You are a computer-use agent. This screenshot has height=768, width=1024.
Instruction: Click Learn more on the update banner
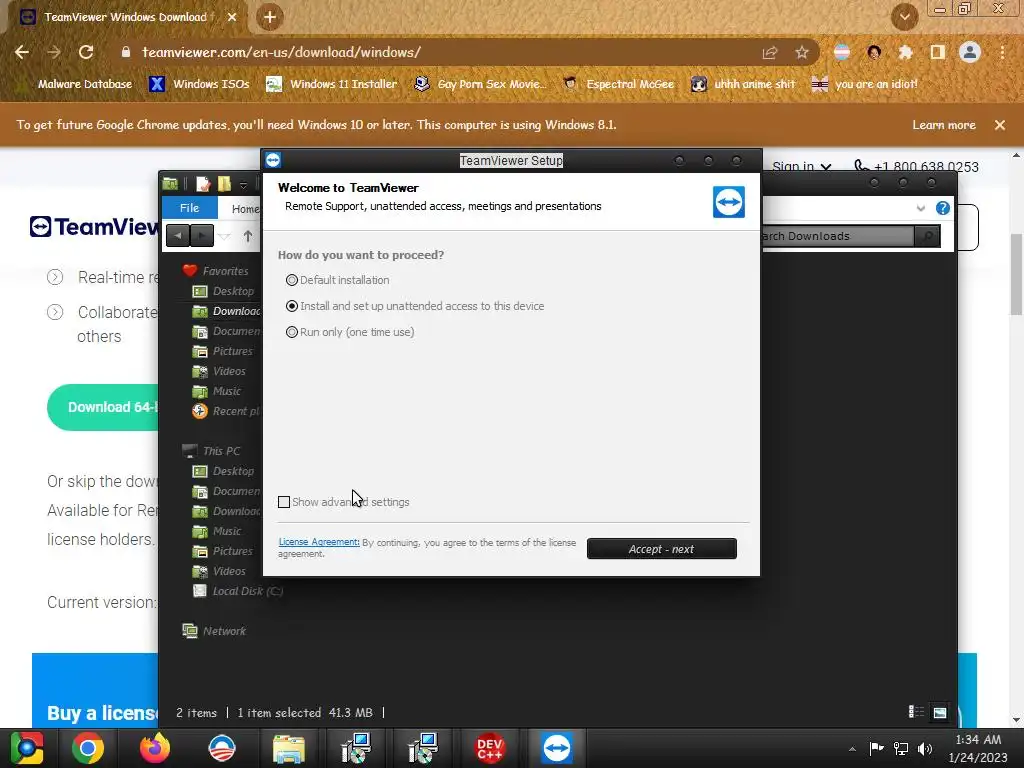pyautogui.click(x=944, y=125)
